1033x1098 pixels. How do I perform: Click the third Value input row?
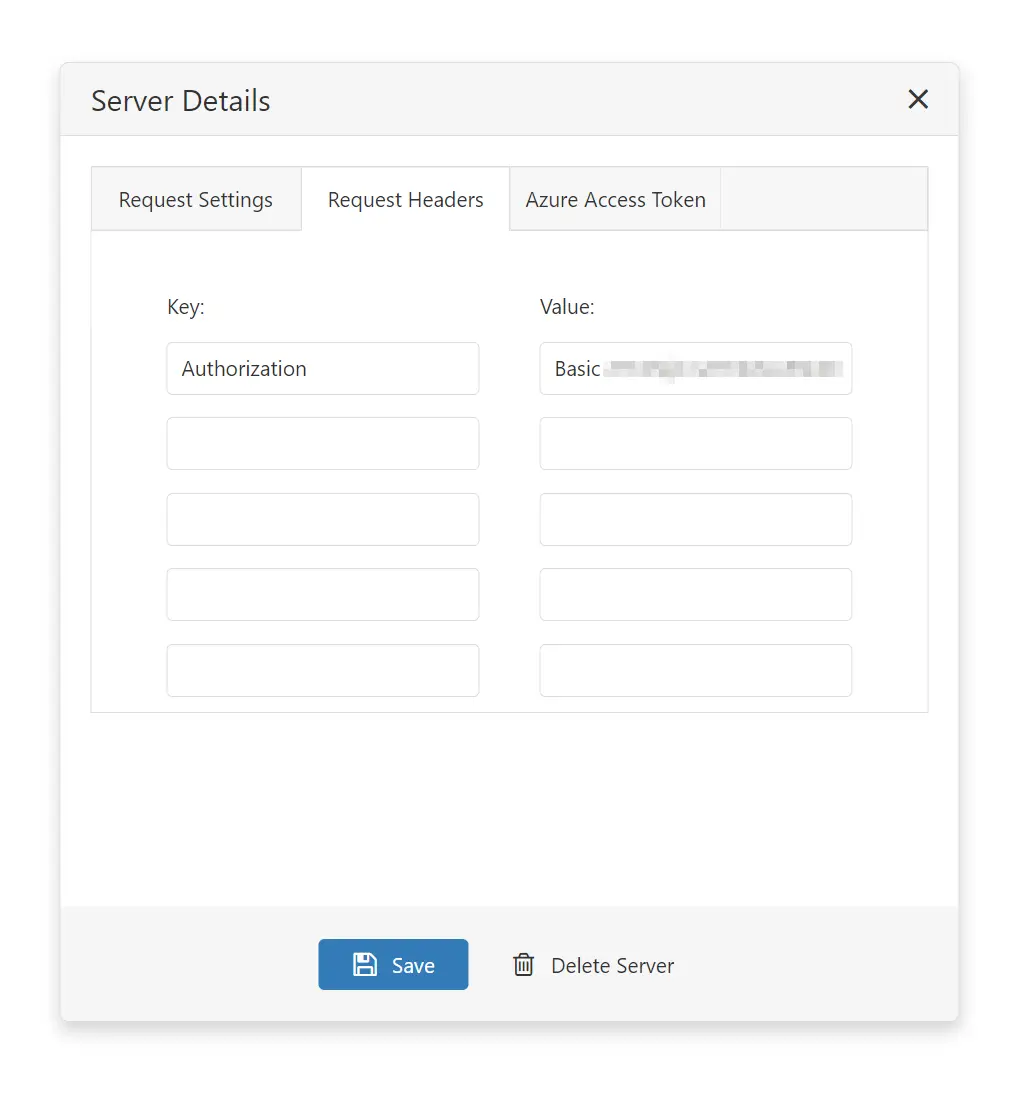695,519
